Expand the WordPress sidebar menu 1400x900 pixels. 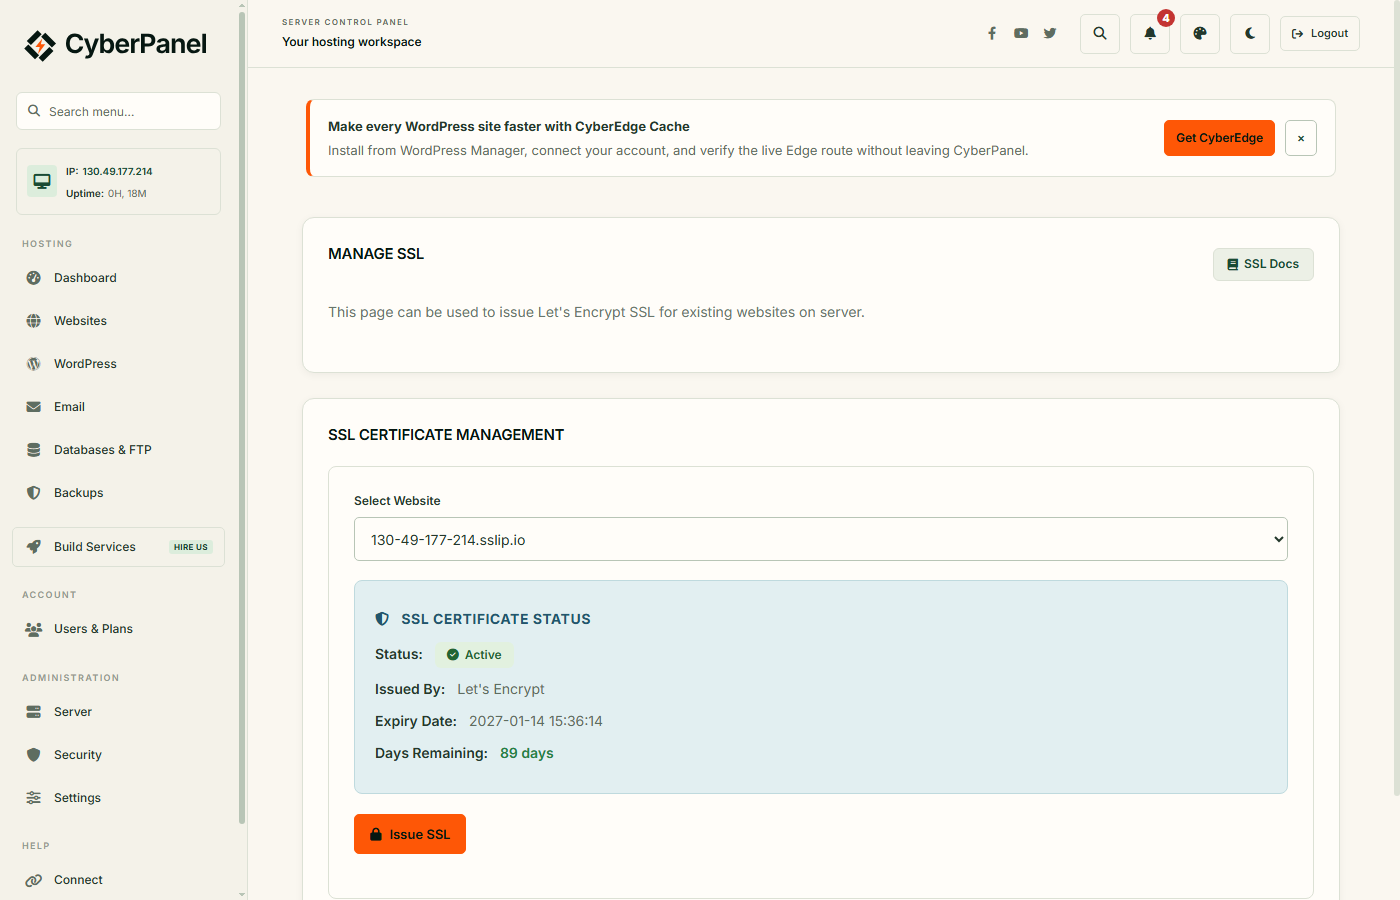tap(118, 364)
